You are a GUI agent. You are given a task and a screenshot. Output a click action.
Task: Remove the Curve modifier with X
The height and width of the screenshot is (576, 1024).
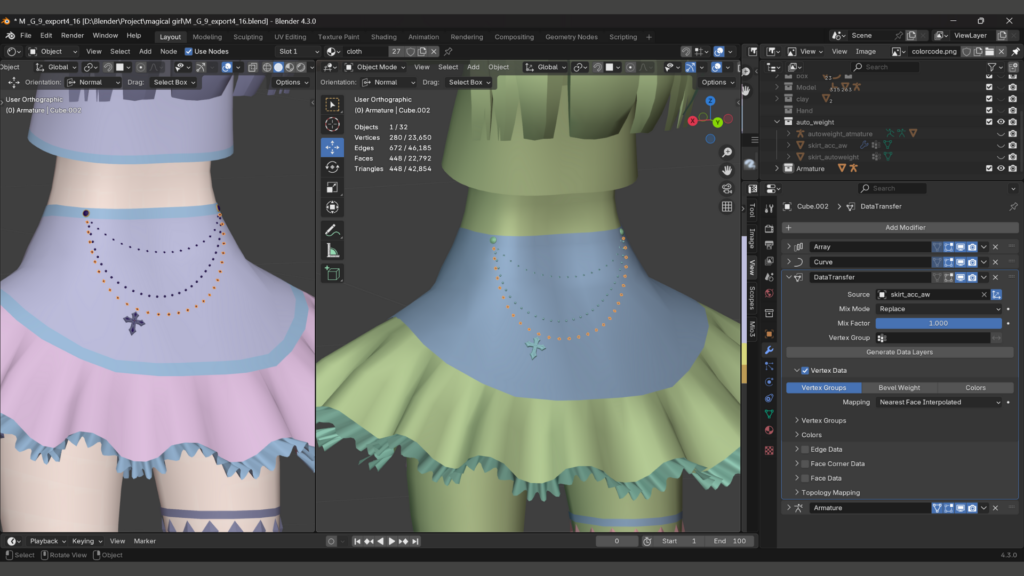coord(995,262)
